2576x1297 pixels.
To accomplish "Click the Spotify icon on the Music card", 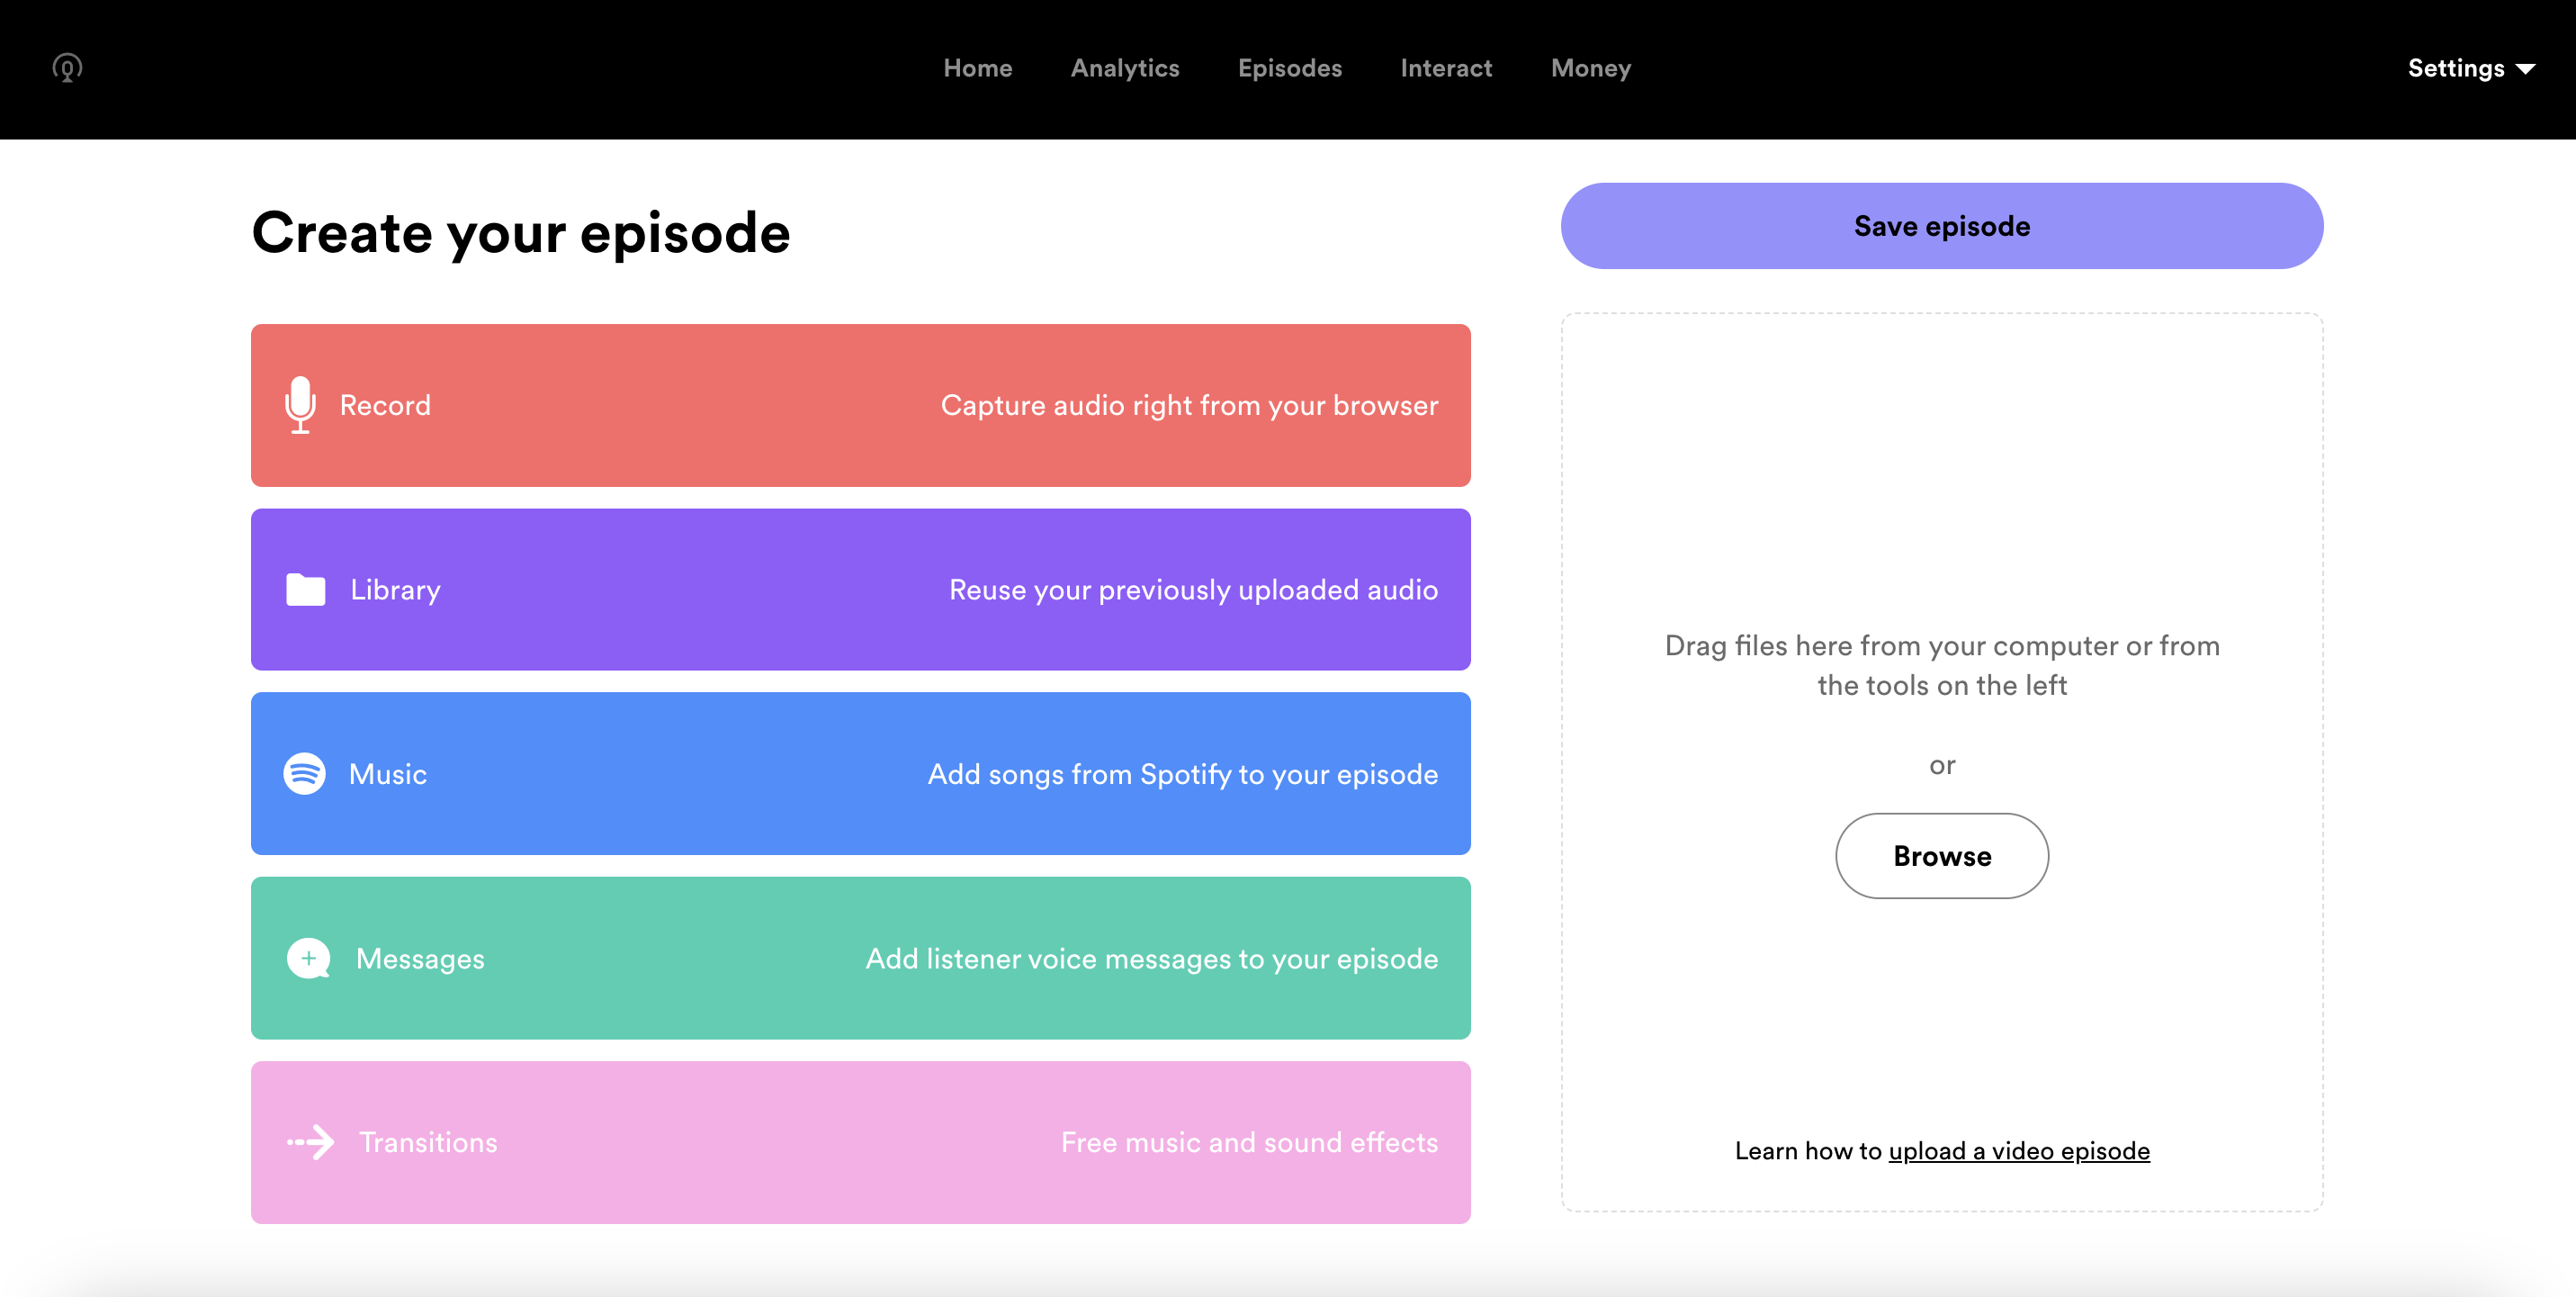I will [x=305, y=773].
